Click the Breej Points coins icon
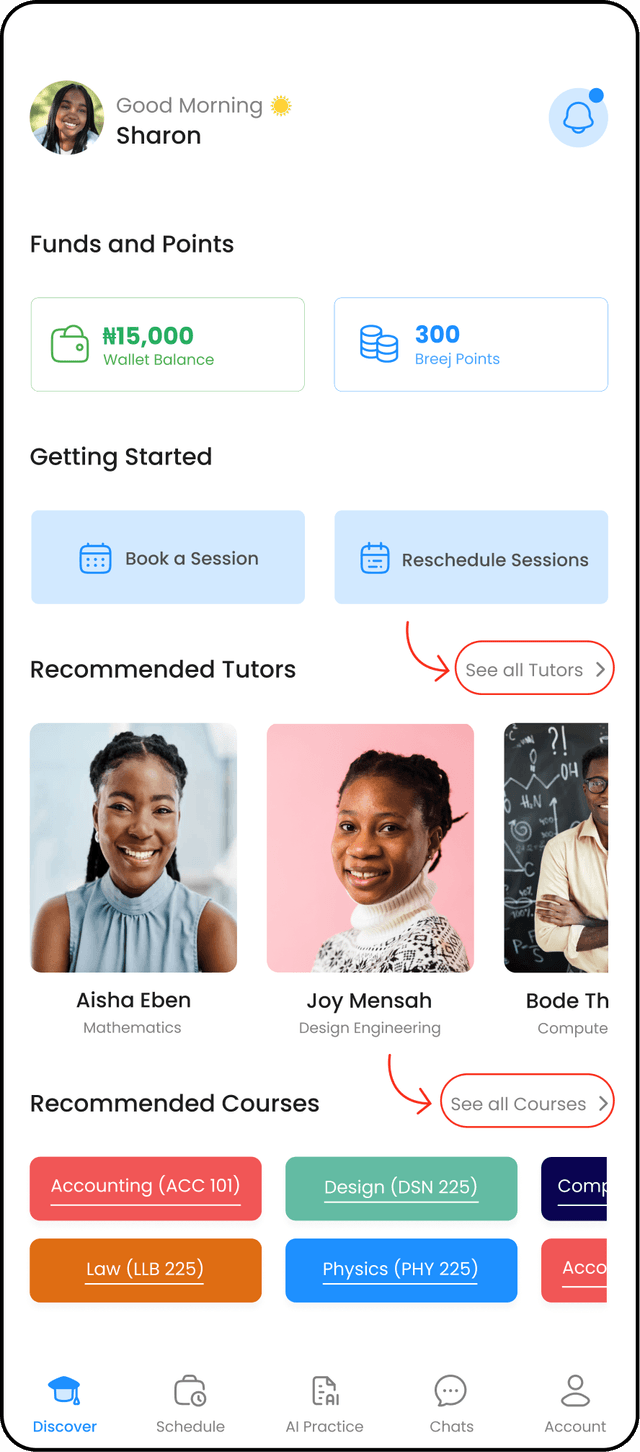Screen dimensions: 640x1452 [379, 344]
